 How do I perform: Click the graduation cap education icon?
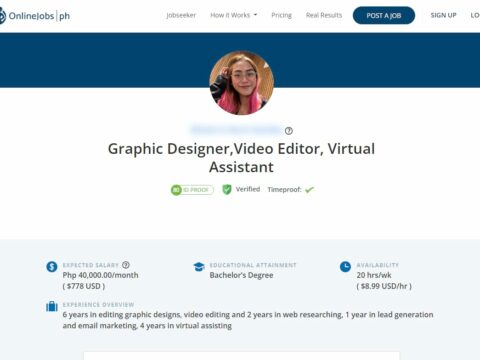coord(199,267)
